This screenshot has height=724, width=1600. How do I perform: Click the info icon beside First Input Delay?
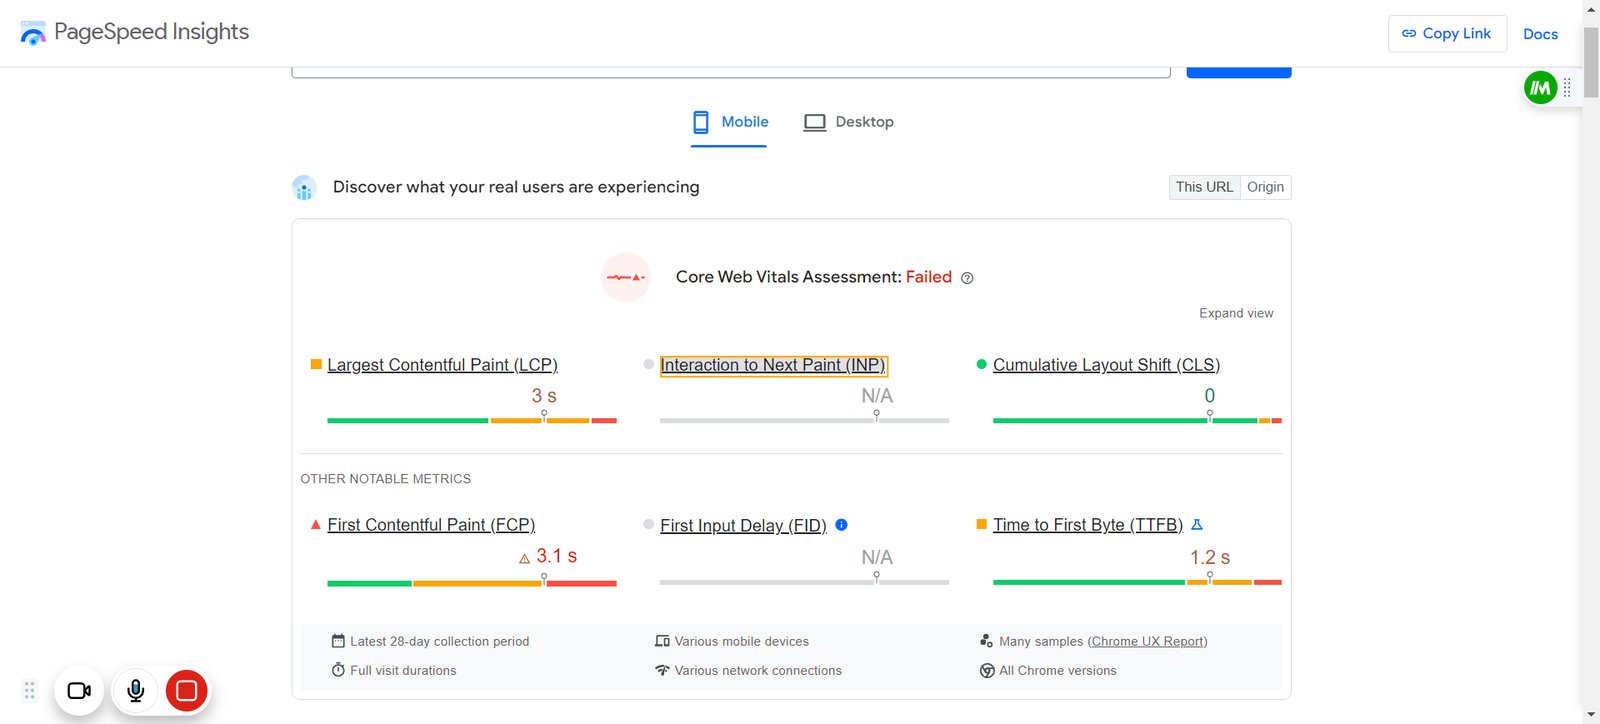point(841,525)
